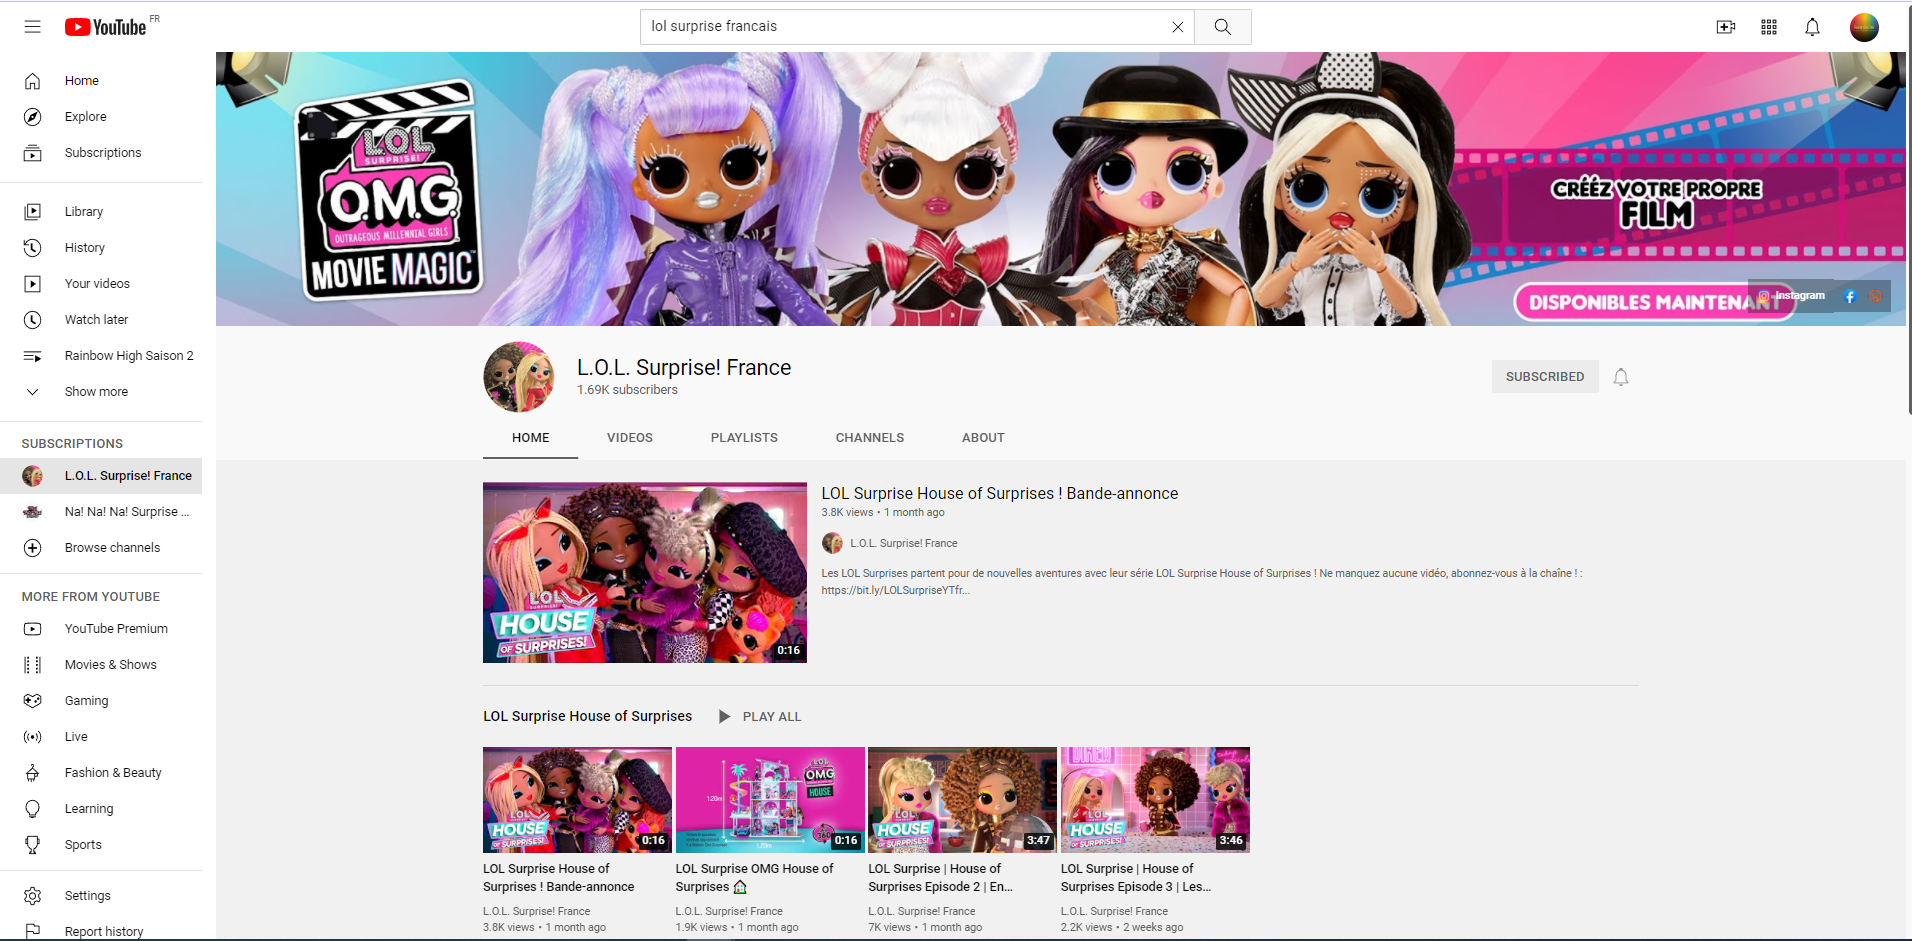Image resolution: width=1912 pixels, height=941 pixels.
Task: Clear the search text with X
Action: click(1178, 27)
